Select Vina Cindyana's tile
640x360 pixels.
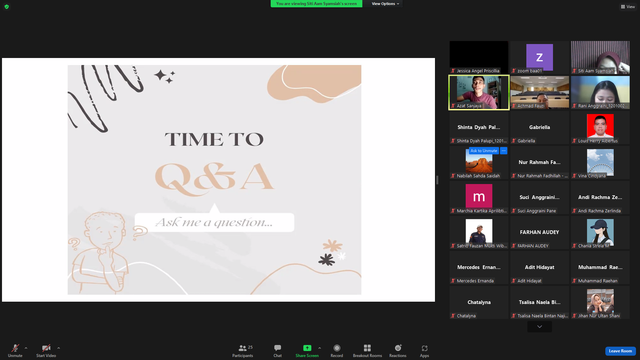(x=600, y=162)
